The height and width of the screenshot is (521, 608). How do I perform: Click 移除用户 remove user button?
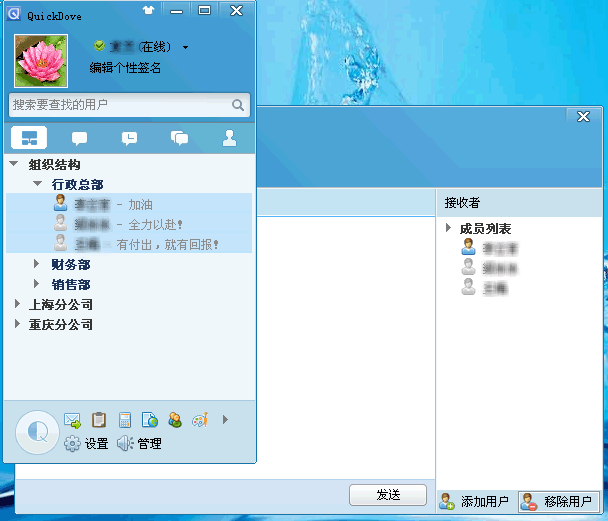[x=559, y=502]
